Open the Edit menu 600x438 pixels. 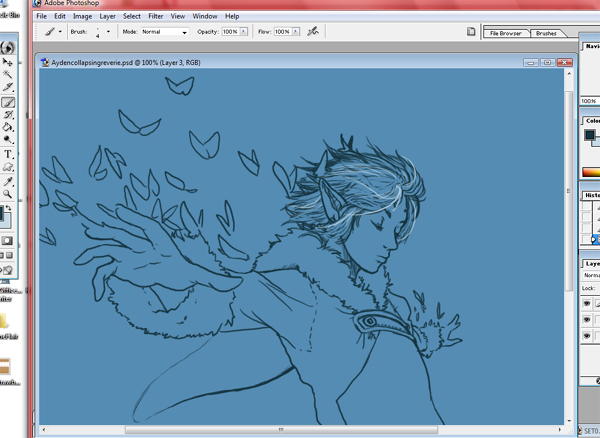60,16
